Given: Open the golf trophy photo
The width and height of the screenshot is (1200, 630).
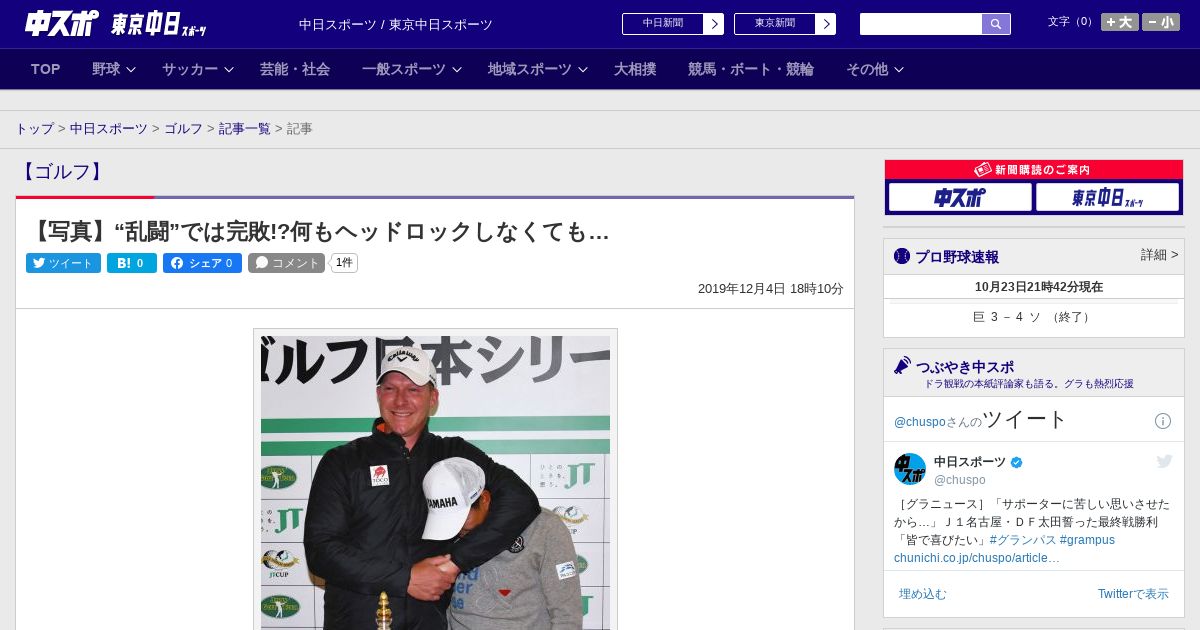Looking at the screenshot, I should click(435, 482).
